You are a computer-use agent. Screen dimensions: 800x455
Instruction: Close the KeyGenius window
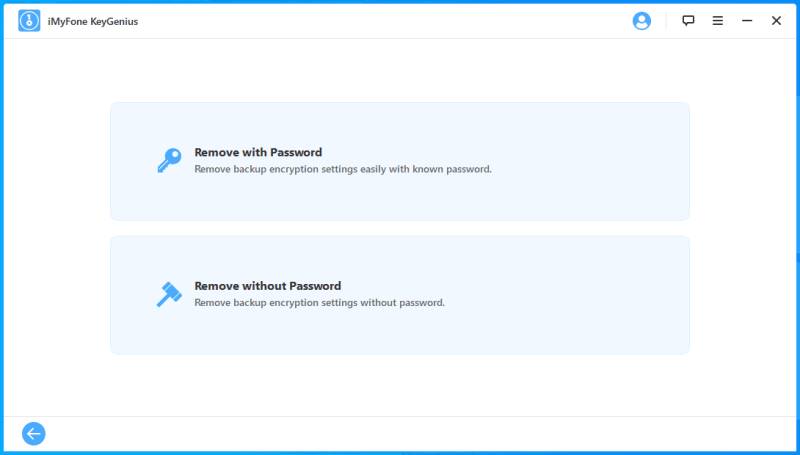coord(776,21)
